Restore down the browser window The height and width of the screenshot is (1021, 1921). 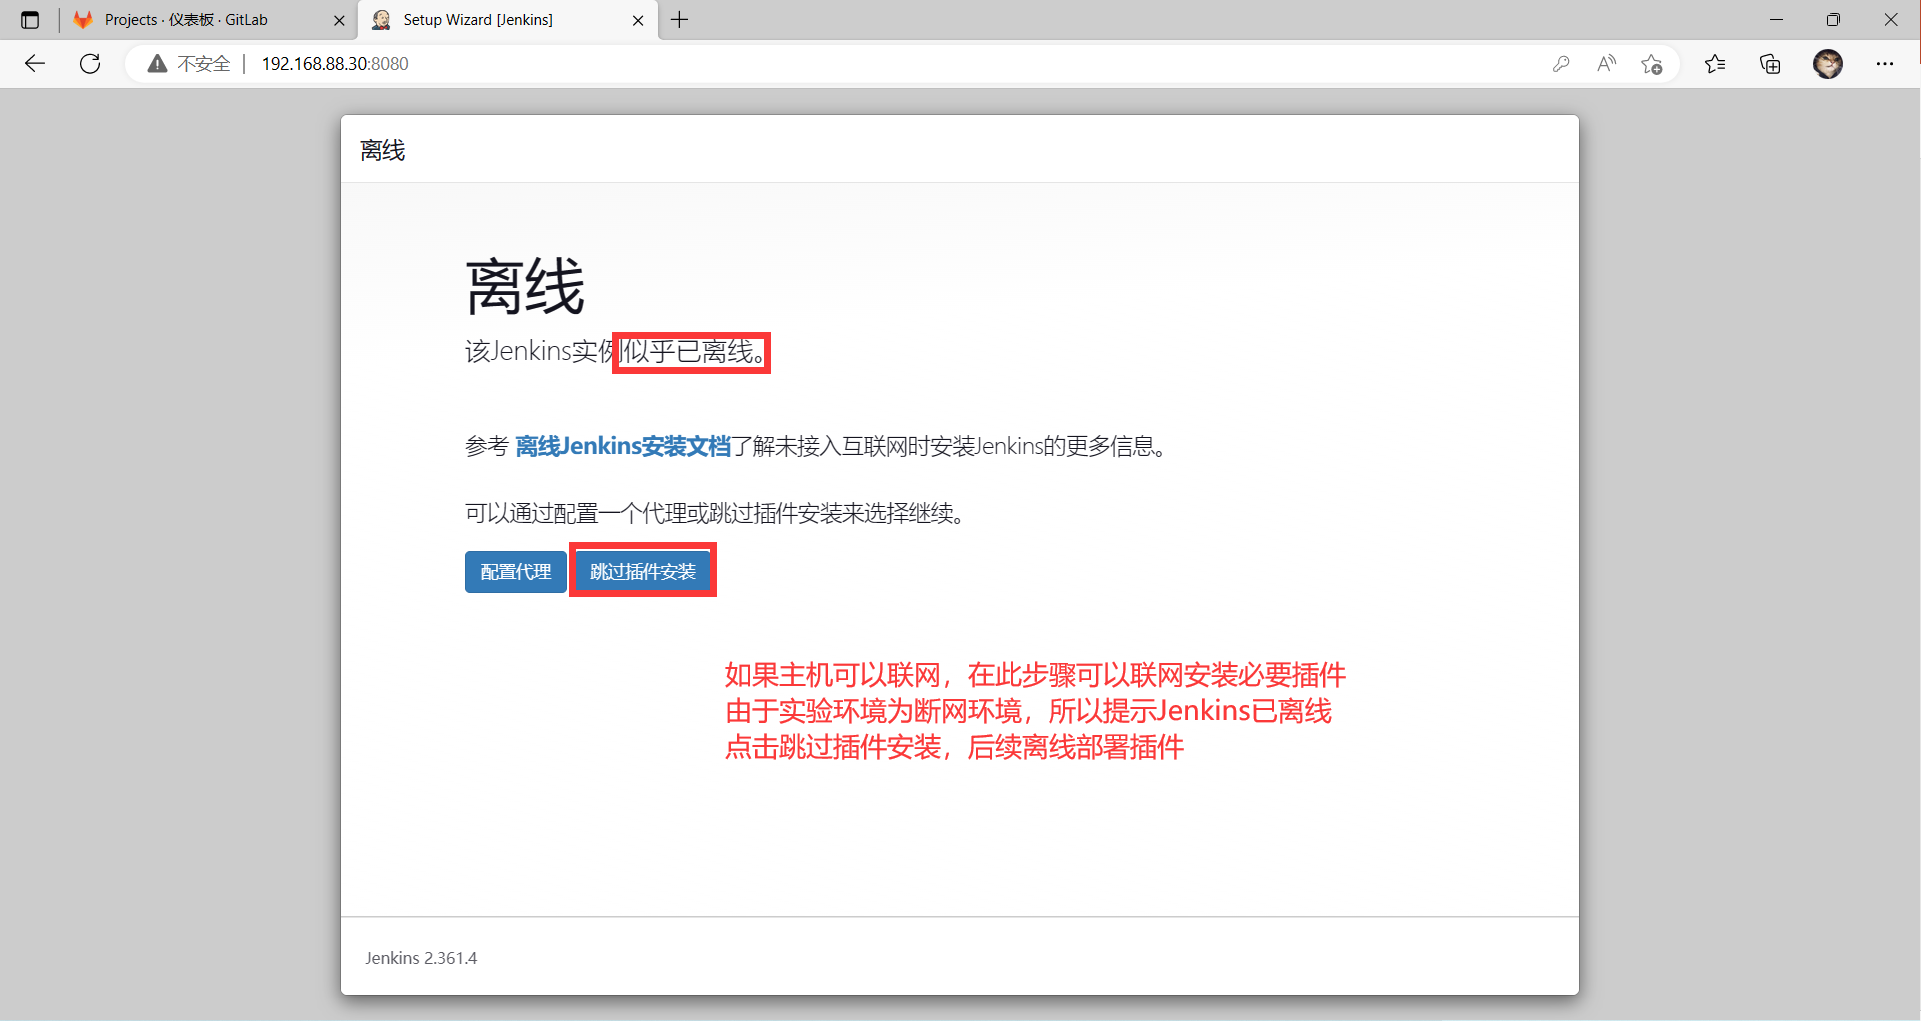[1833, 20]
